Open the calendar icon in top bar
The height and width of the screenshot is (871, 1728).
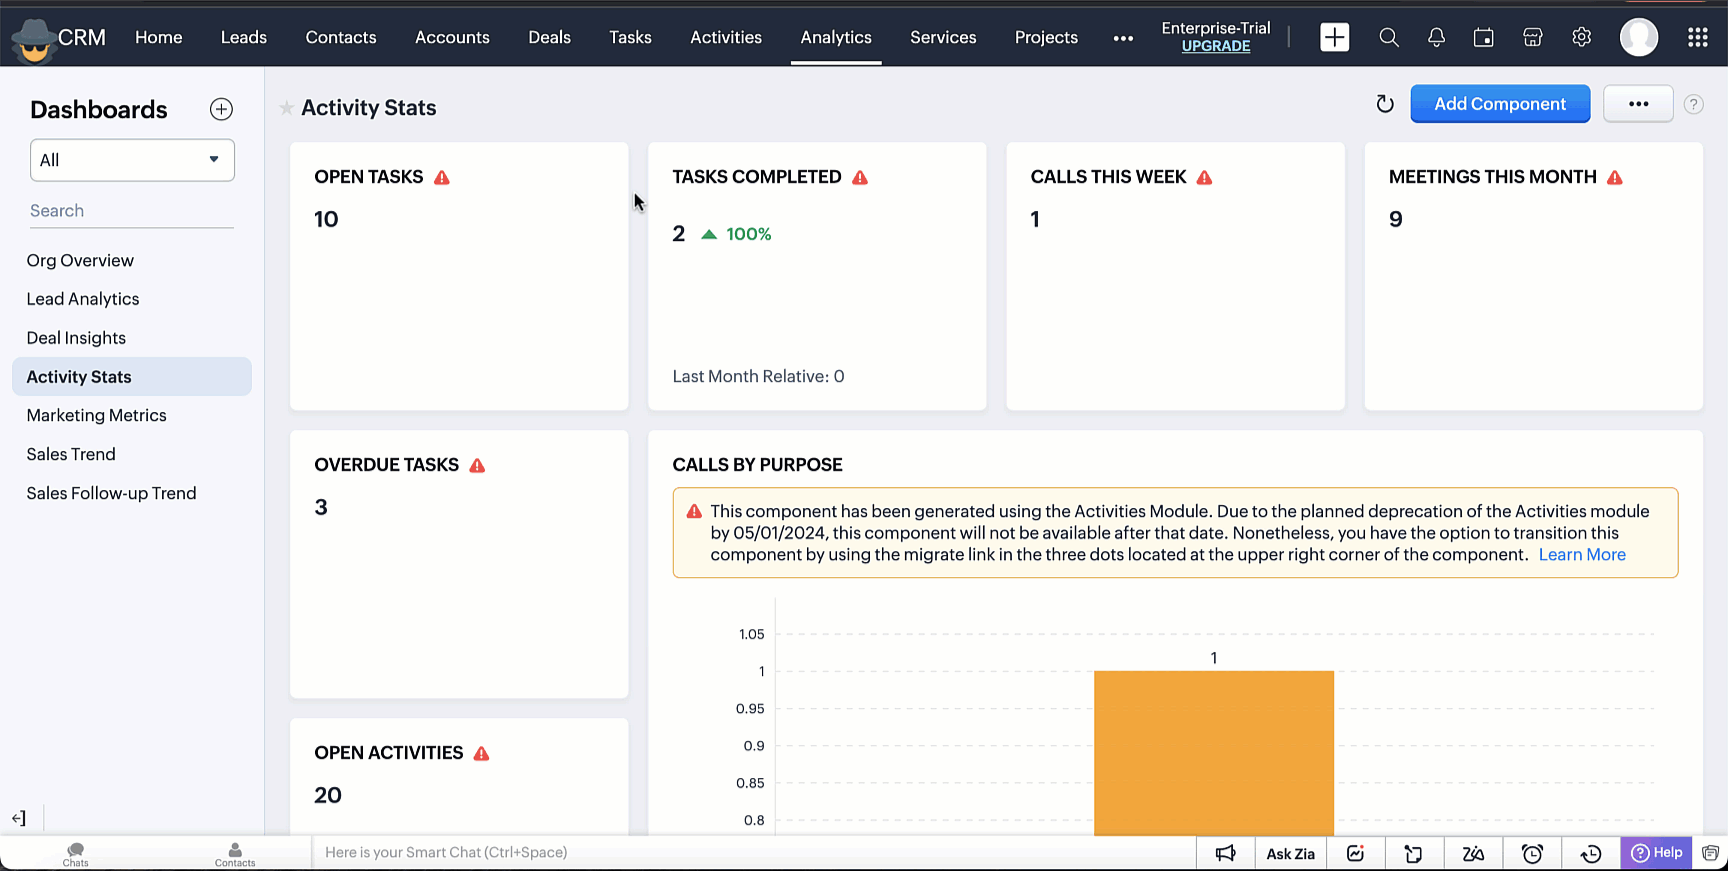(1484, 38)
